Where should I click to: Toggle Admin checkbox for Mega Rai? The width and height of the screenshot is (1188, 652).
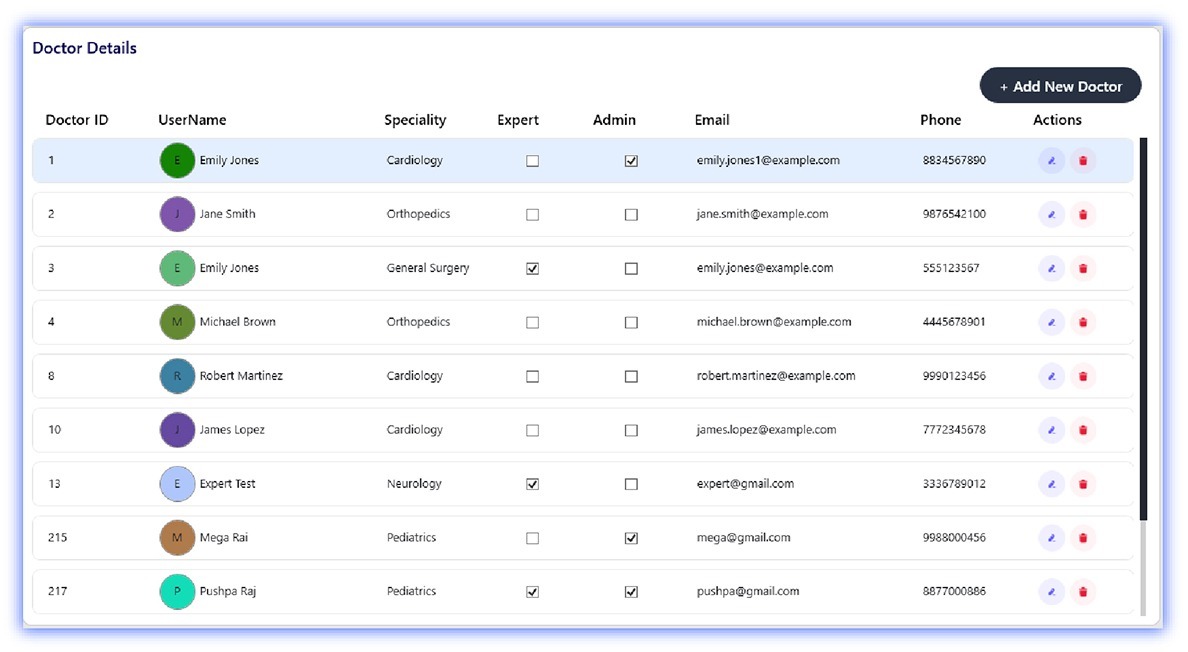point(631,538)
